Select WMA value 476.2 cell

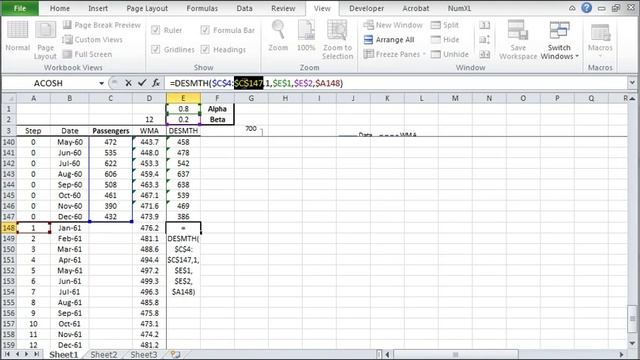click(x=149, y=228)
